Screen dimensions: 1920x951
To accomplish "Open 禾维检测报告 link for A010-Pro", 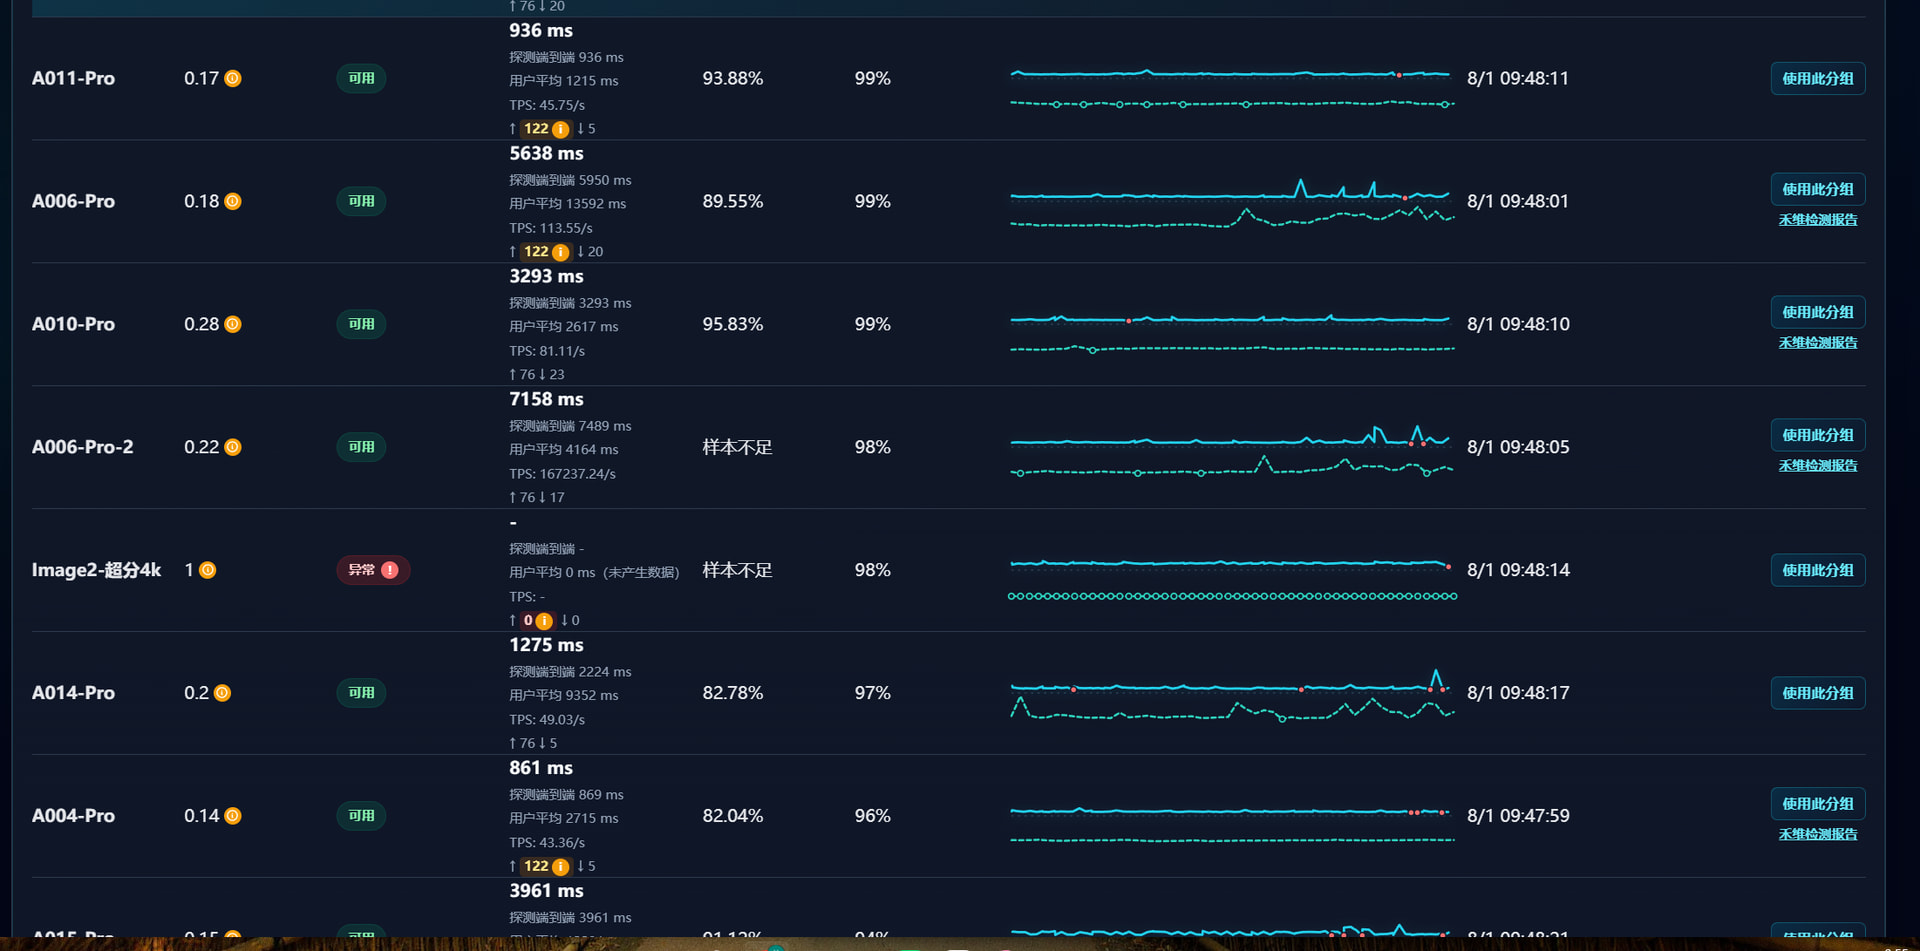I will click(1817, 343).
